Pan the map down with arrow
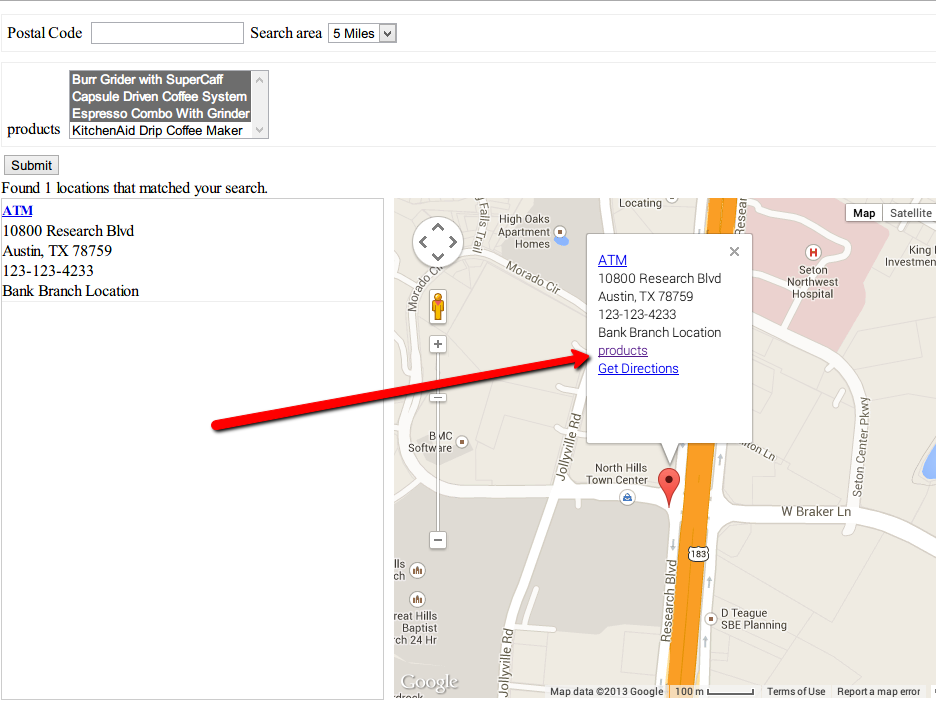 [438, 257]
